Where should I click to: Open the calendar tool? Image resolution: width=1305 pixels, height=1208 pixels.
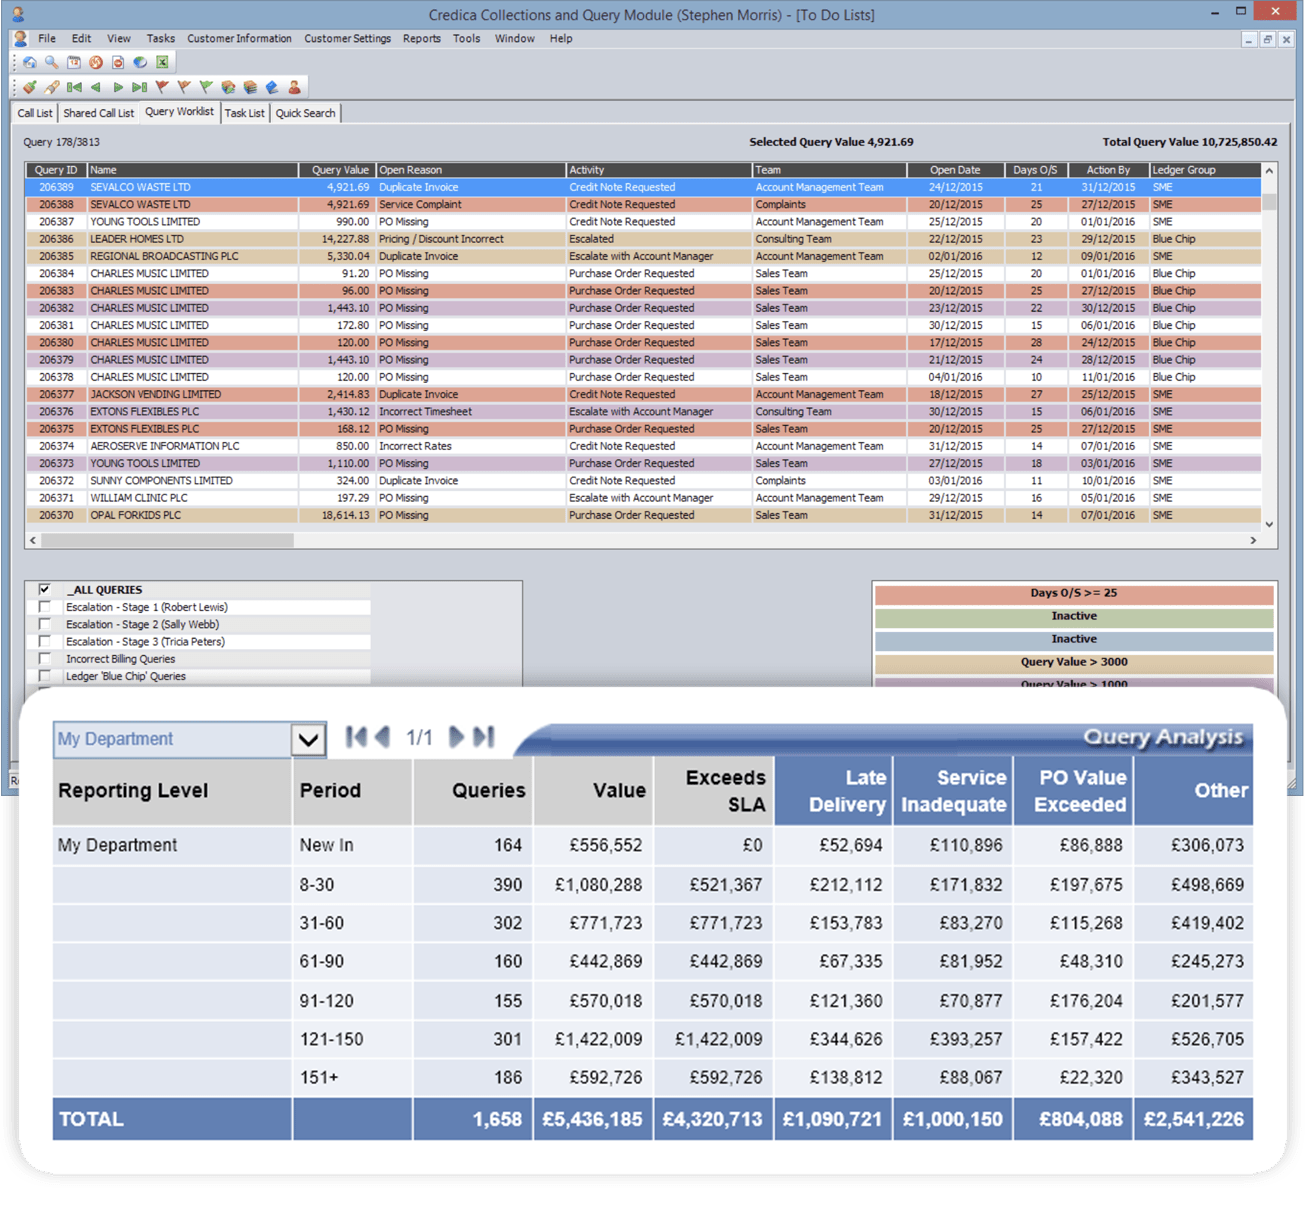click(x=74, y=62)
